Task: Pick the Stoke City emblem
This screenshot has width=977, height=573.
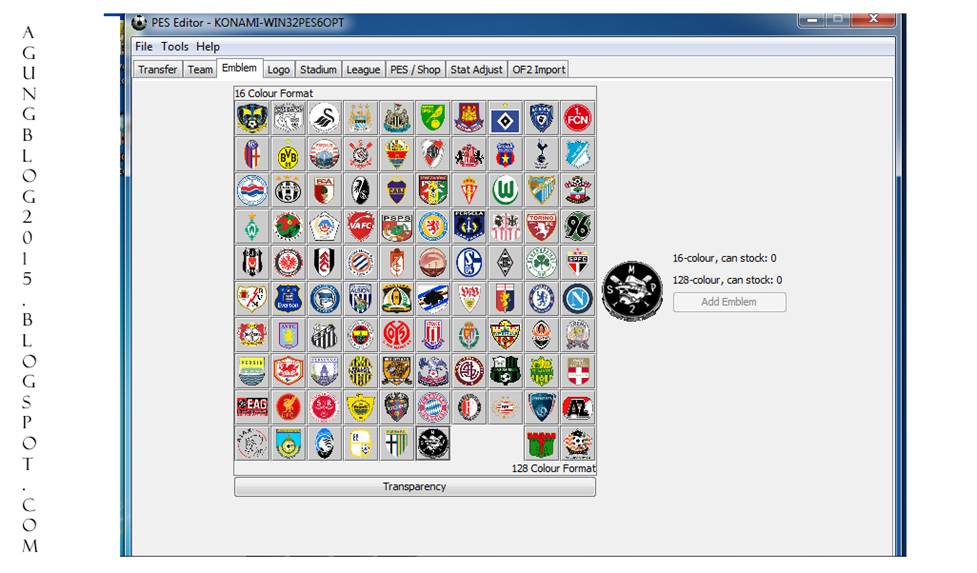Action: [433, 334]
